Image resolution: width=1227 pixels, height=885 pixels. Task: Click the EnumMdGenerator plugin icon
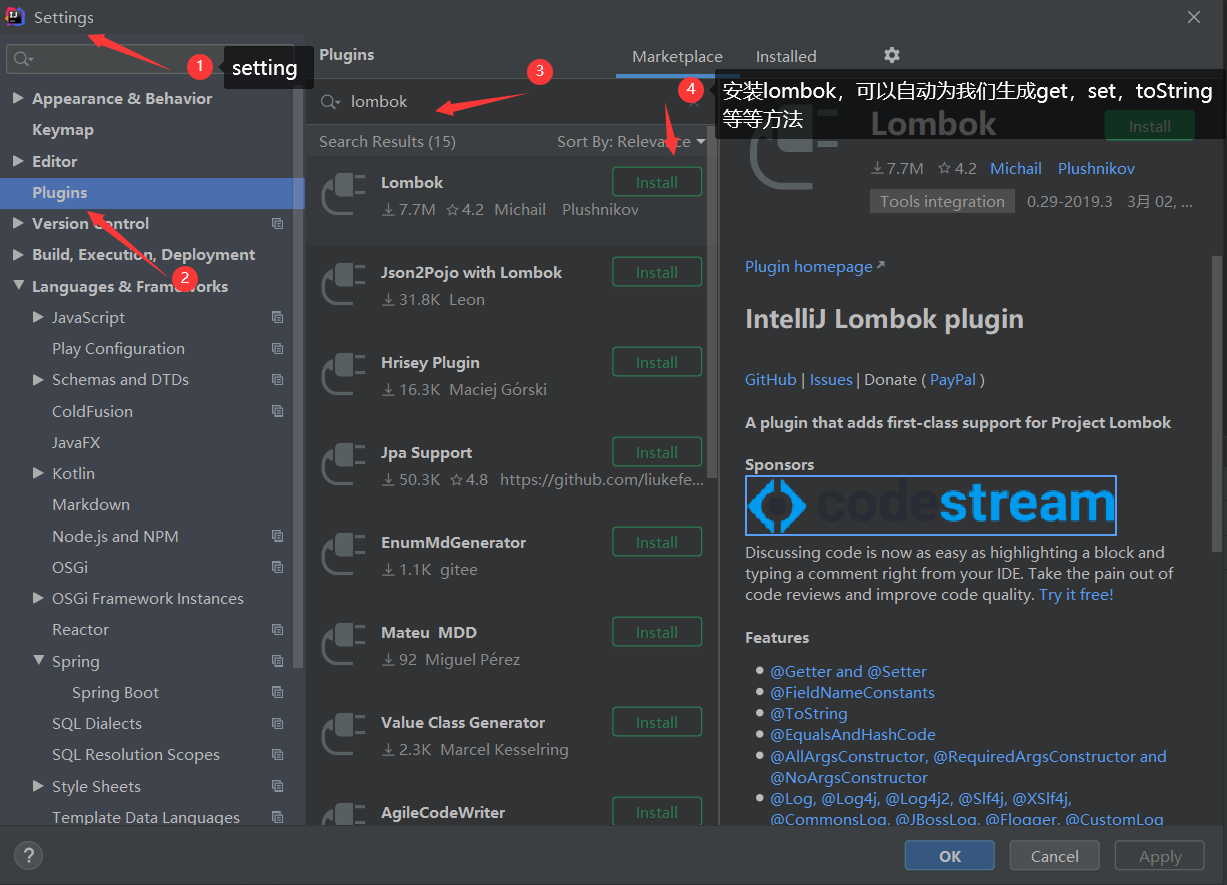(343, 555)
